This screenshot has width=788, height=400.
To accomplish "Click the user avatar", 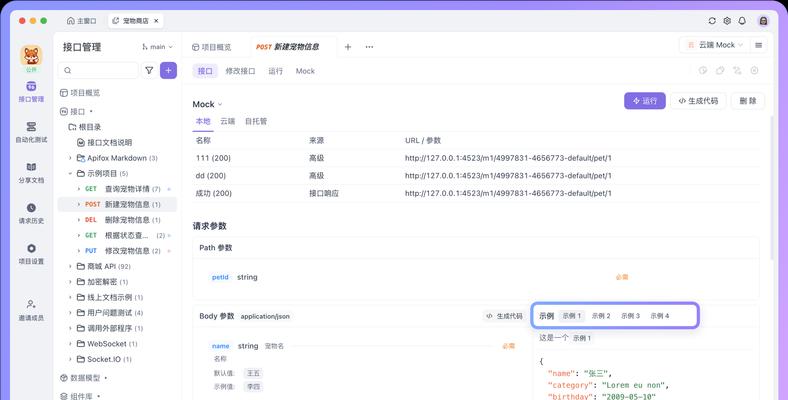I will click(x=763, y=21).
